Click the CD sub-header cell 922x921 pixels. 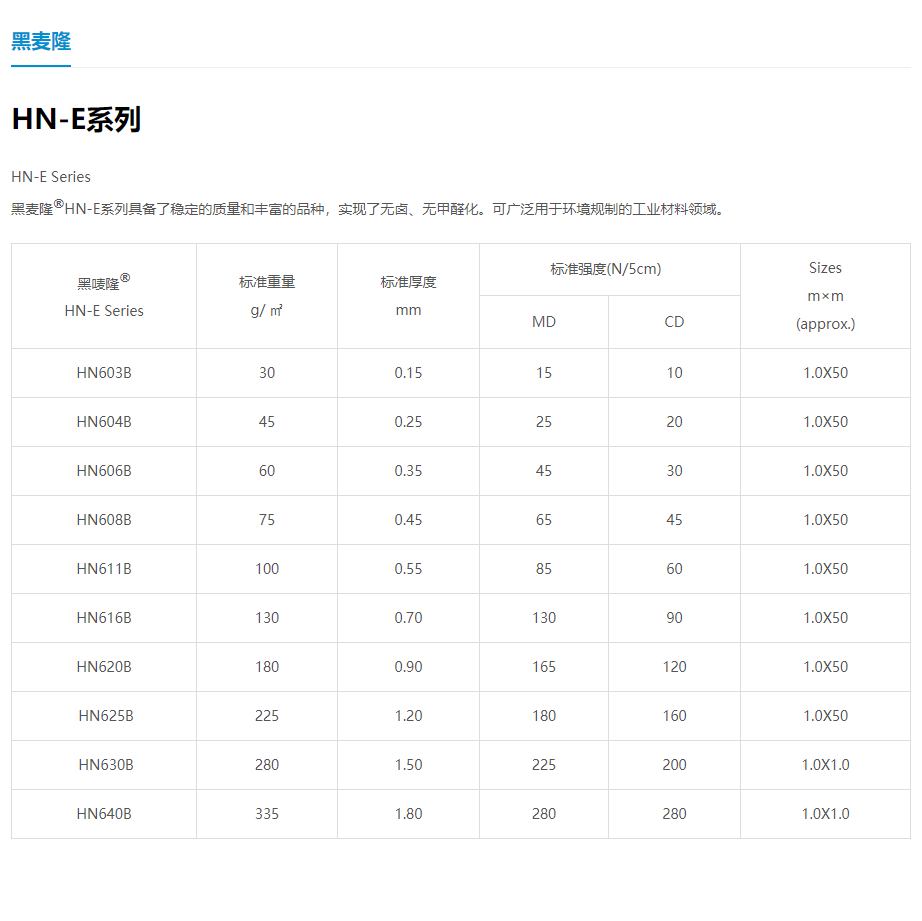(674, 322)
